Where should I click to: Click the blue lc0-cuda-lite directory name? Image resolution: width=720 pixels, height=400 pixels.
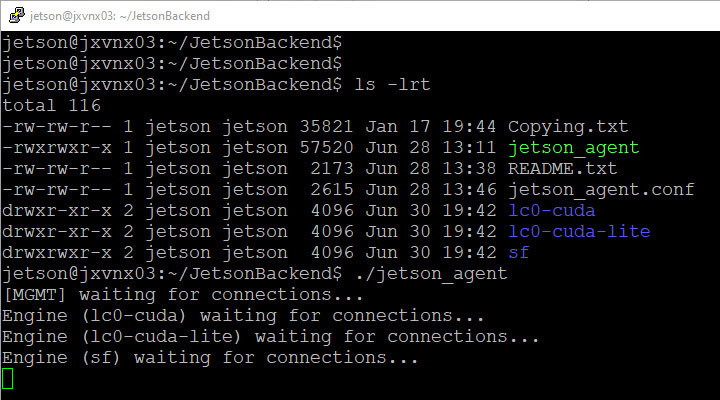point(579,232)
